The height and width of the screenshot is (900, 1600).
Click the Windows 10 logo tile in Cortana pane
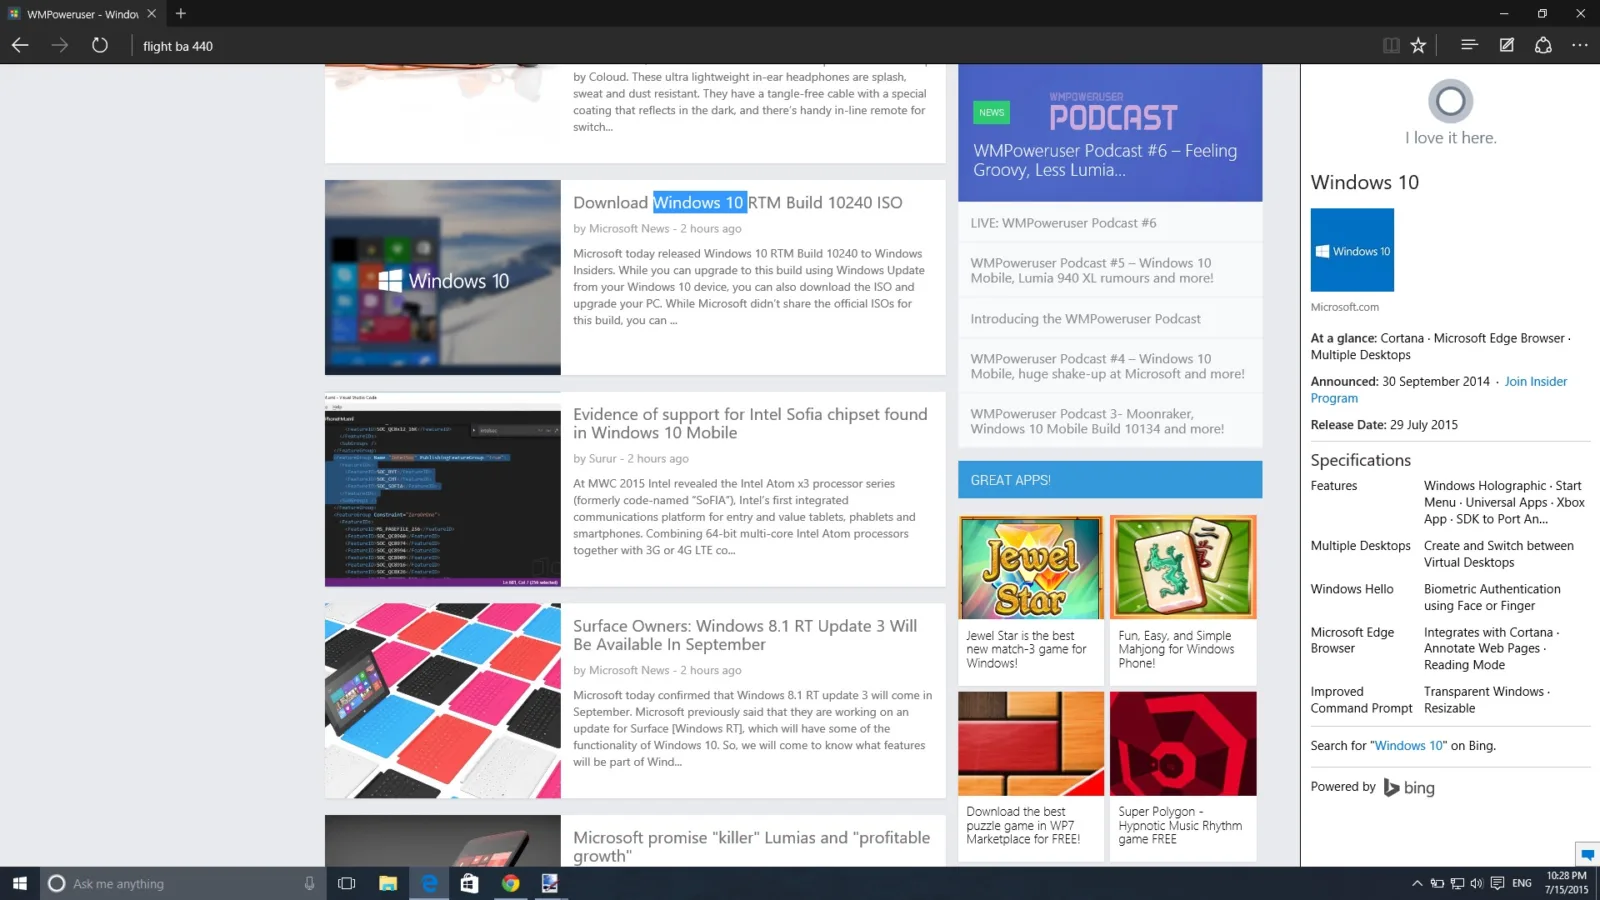point(1352,250)
